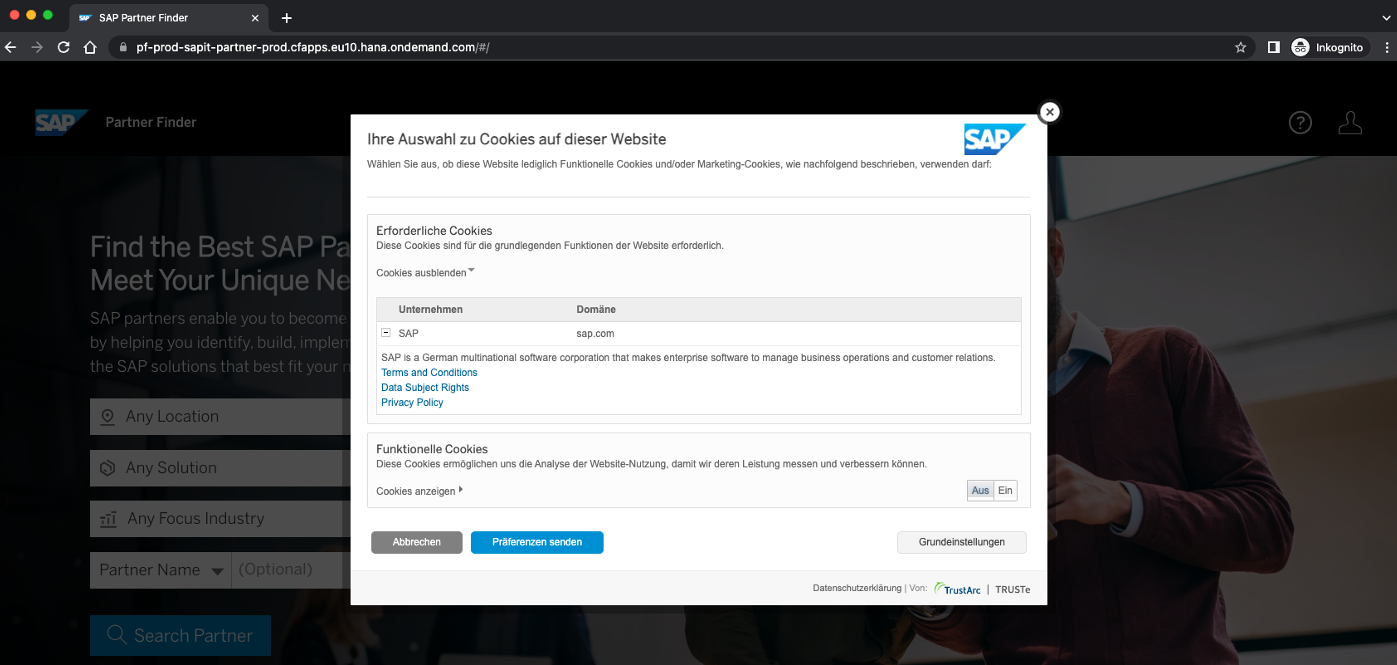This screenshot has height=665, width=1397.
Task: Open a new browser tab with plus
Action: point(287,18)
